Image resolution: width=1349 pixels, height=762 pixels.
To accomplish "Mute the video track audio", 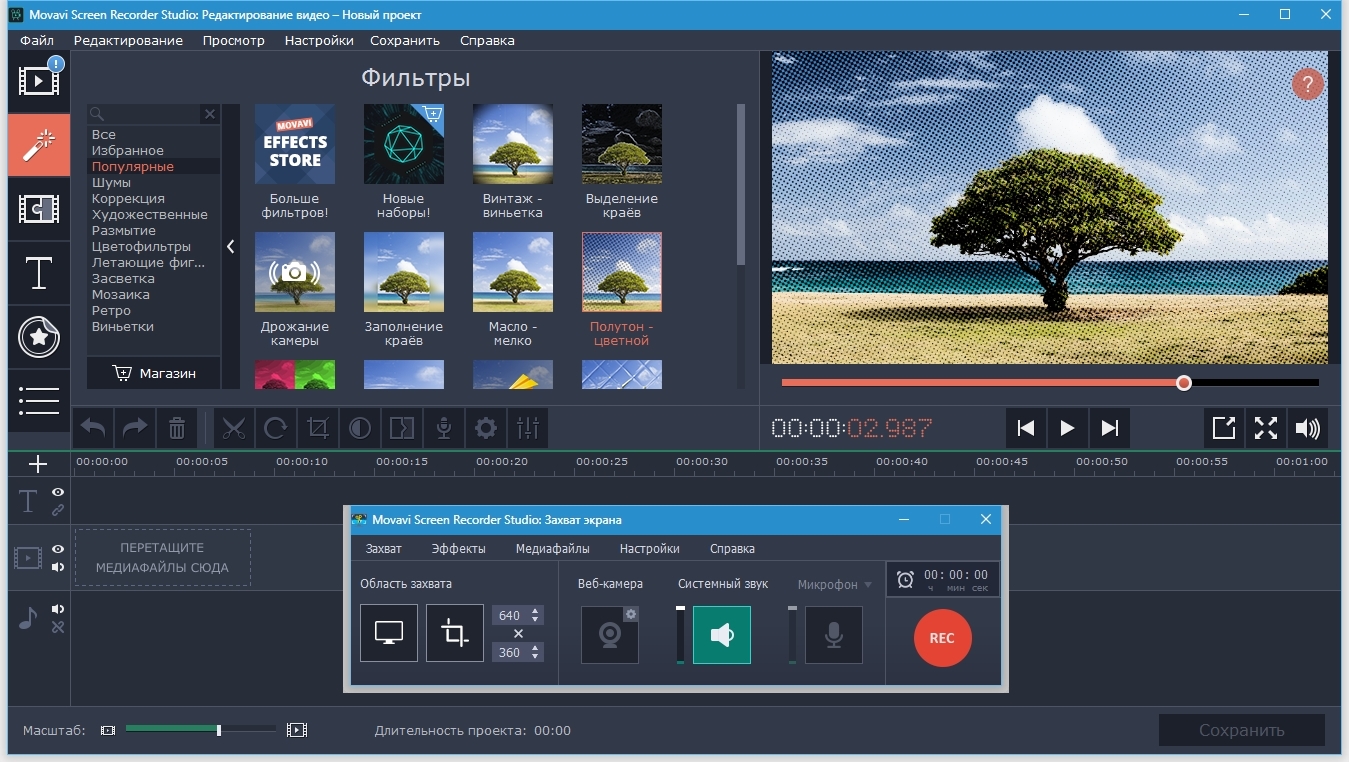I will coord(58,567).
